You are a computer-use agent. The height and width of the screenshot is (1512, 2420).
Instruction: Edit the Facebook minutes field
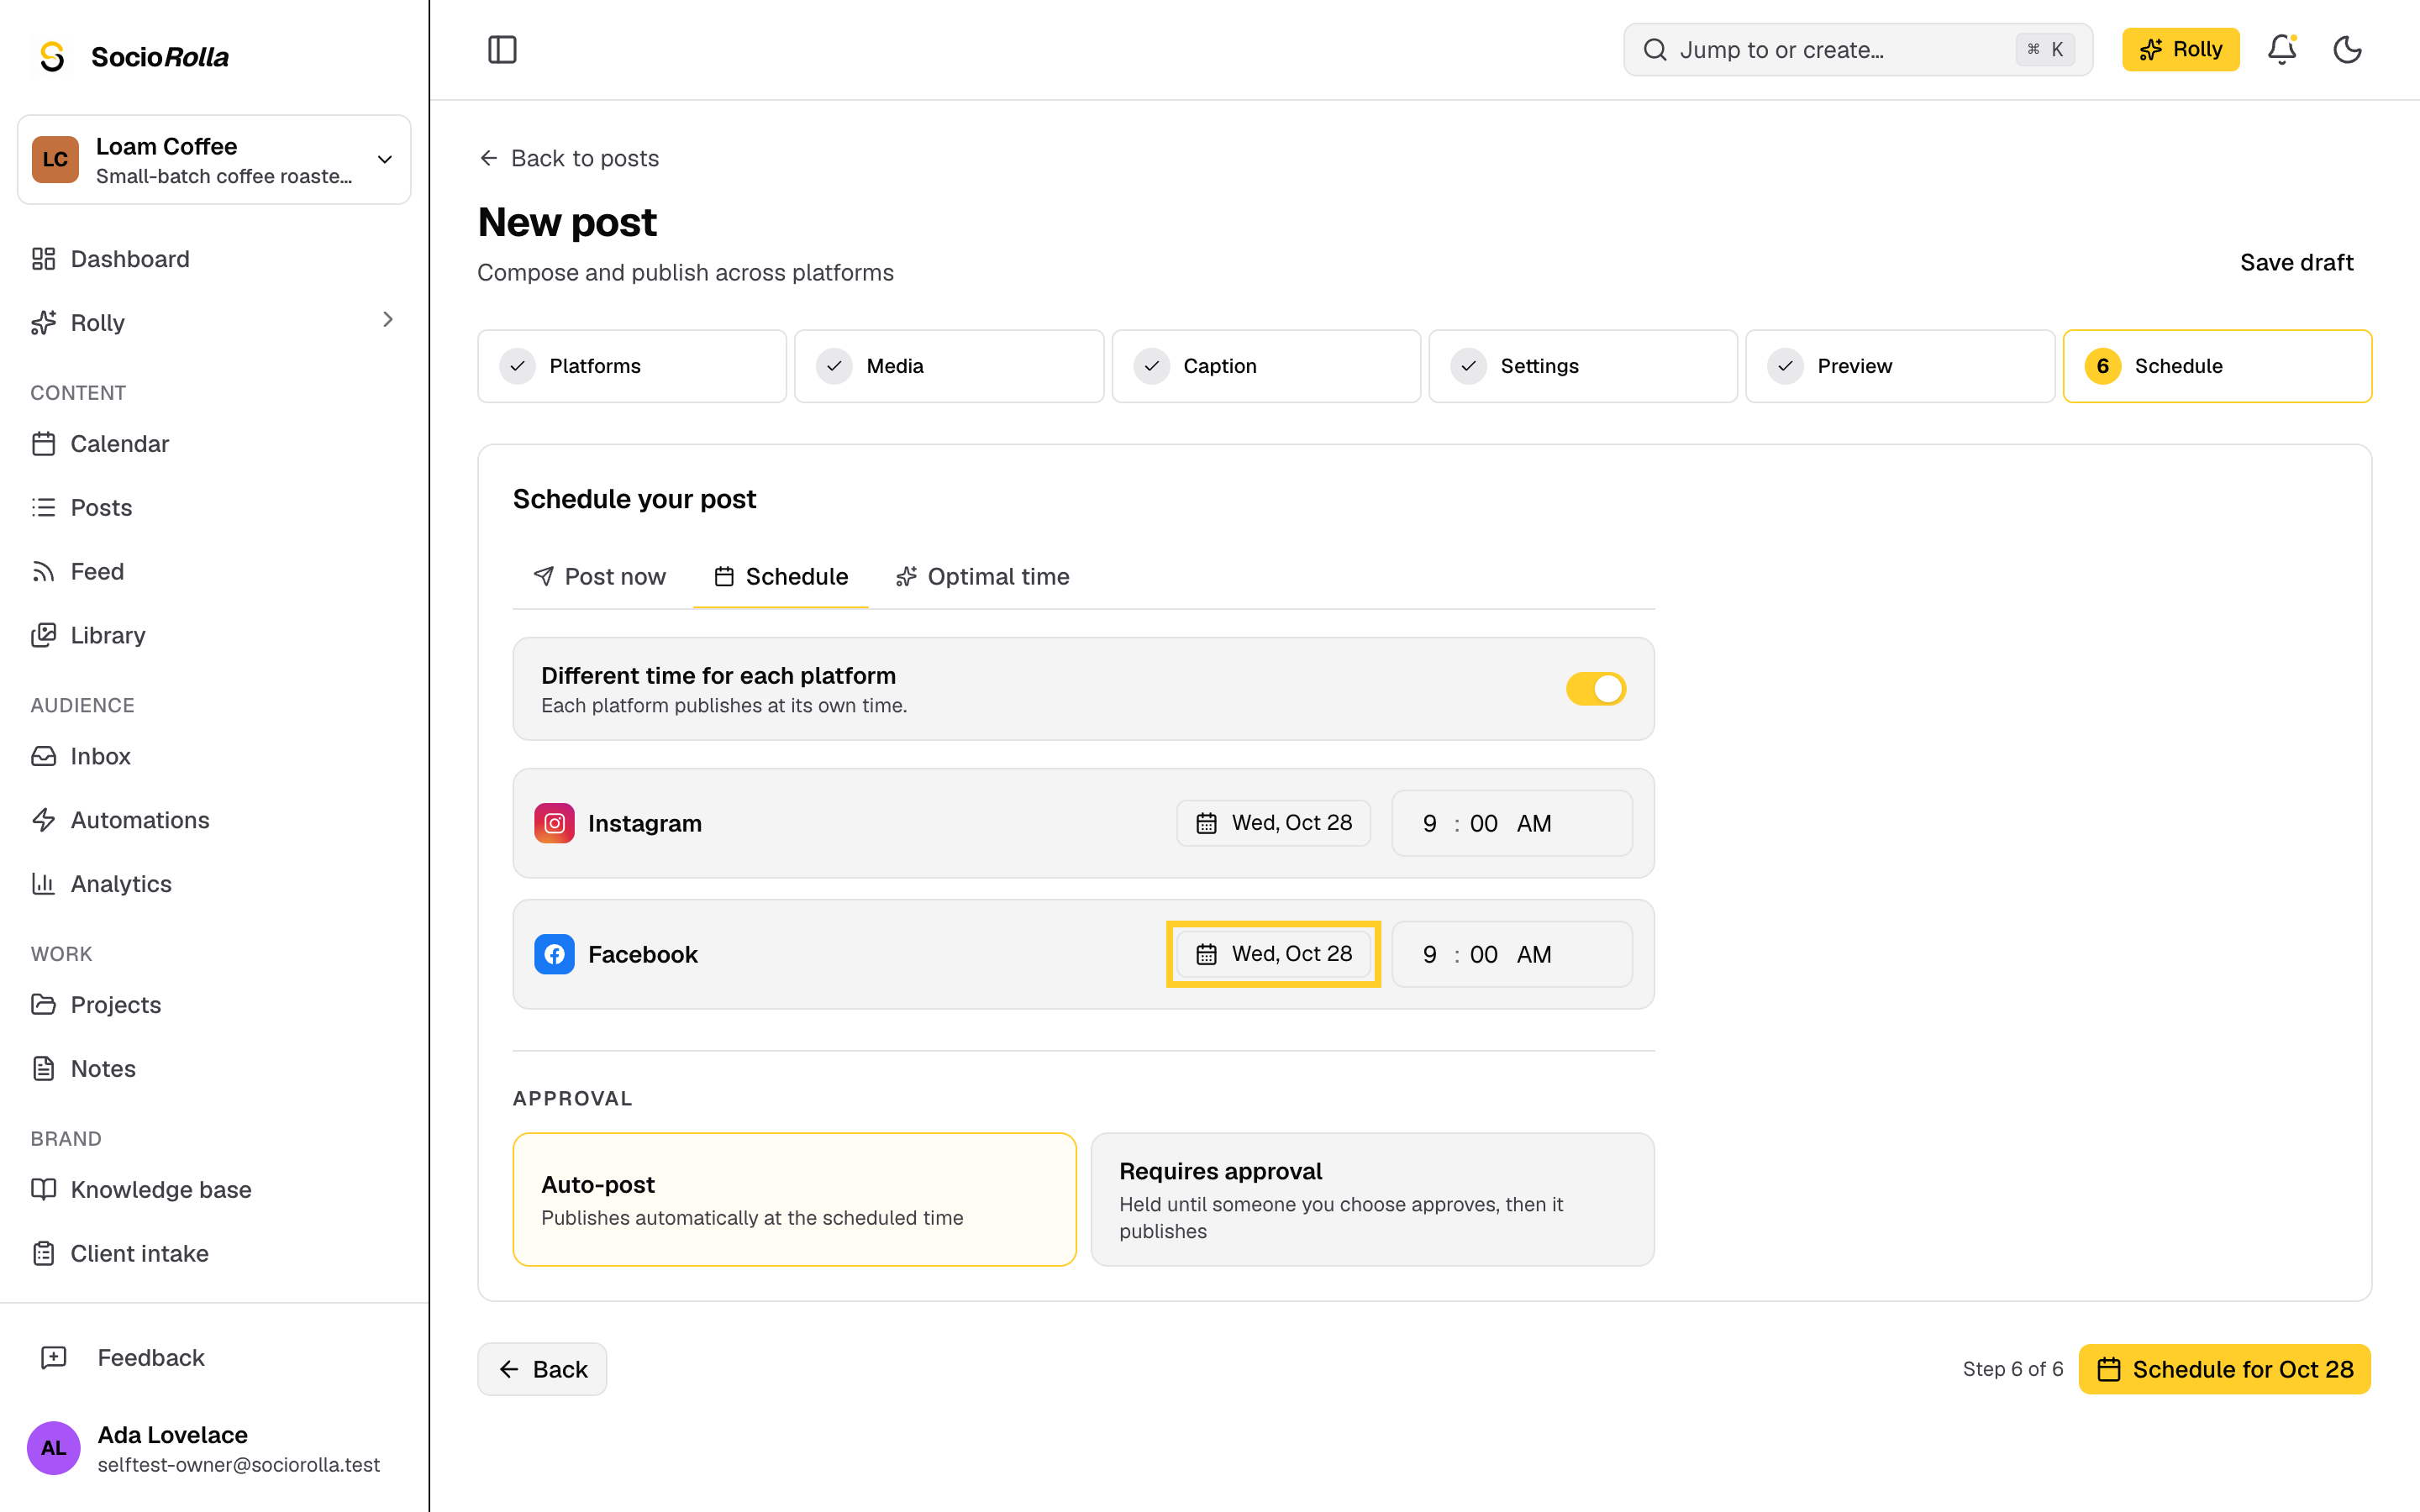1483,954
